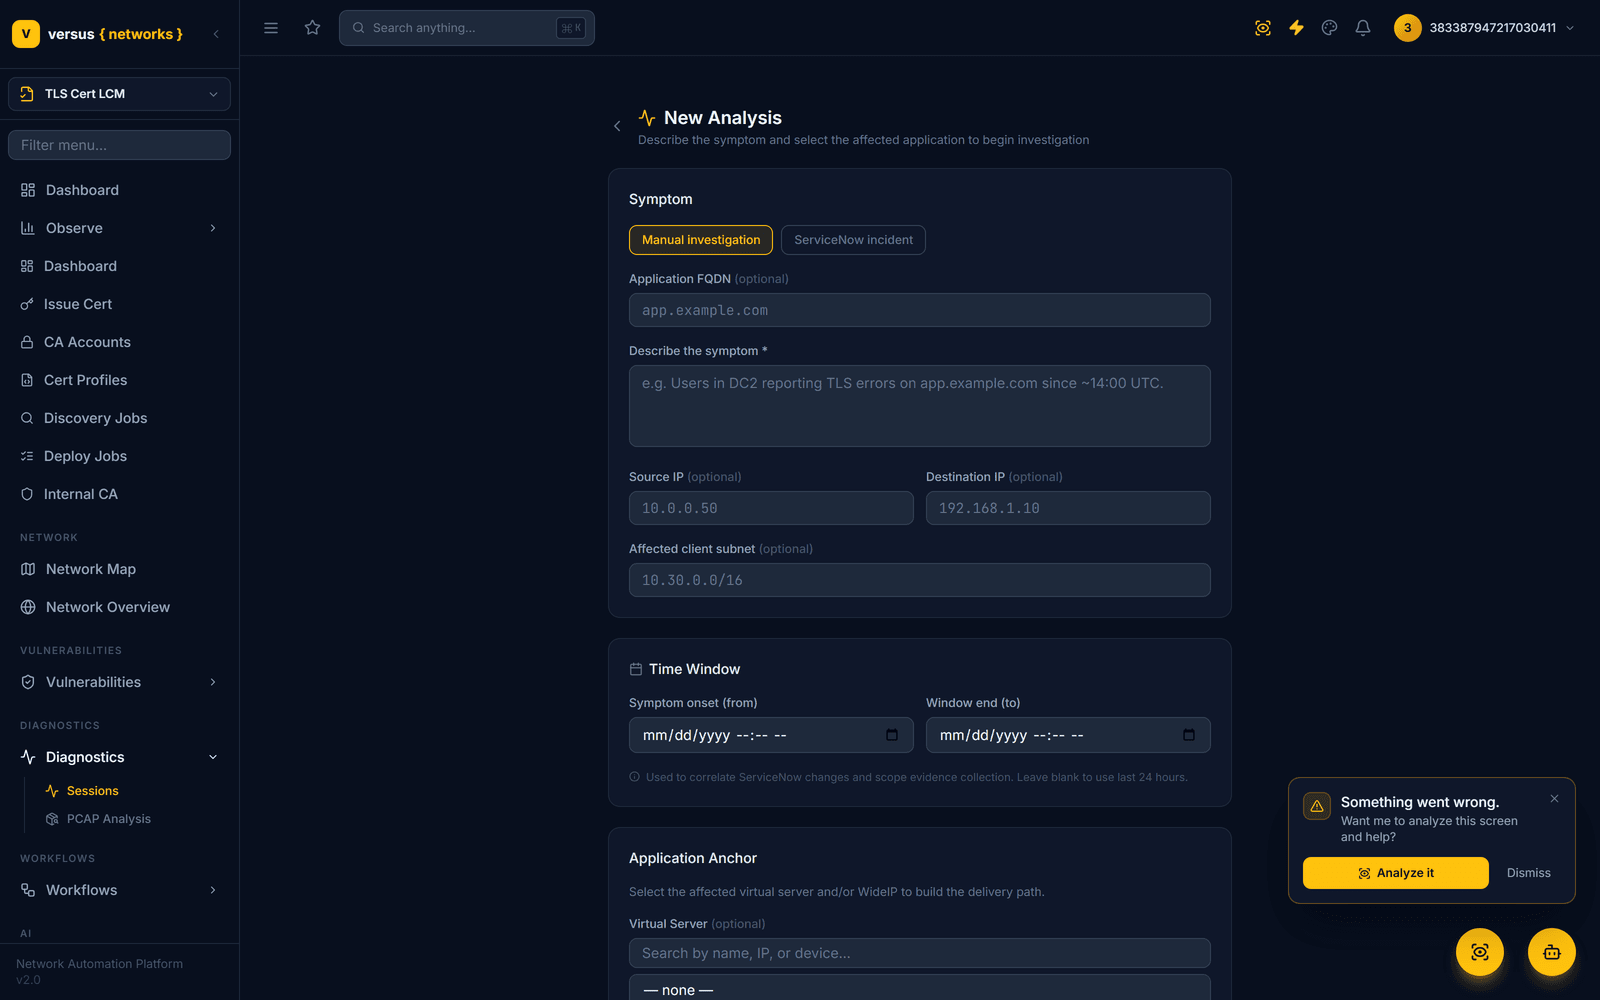Focus the Filter menu input
The width and height of the screenshot is (1600, 1000).
(120, 145)
